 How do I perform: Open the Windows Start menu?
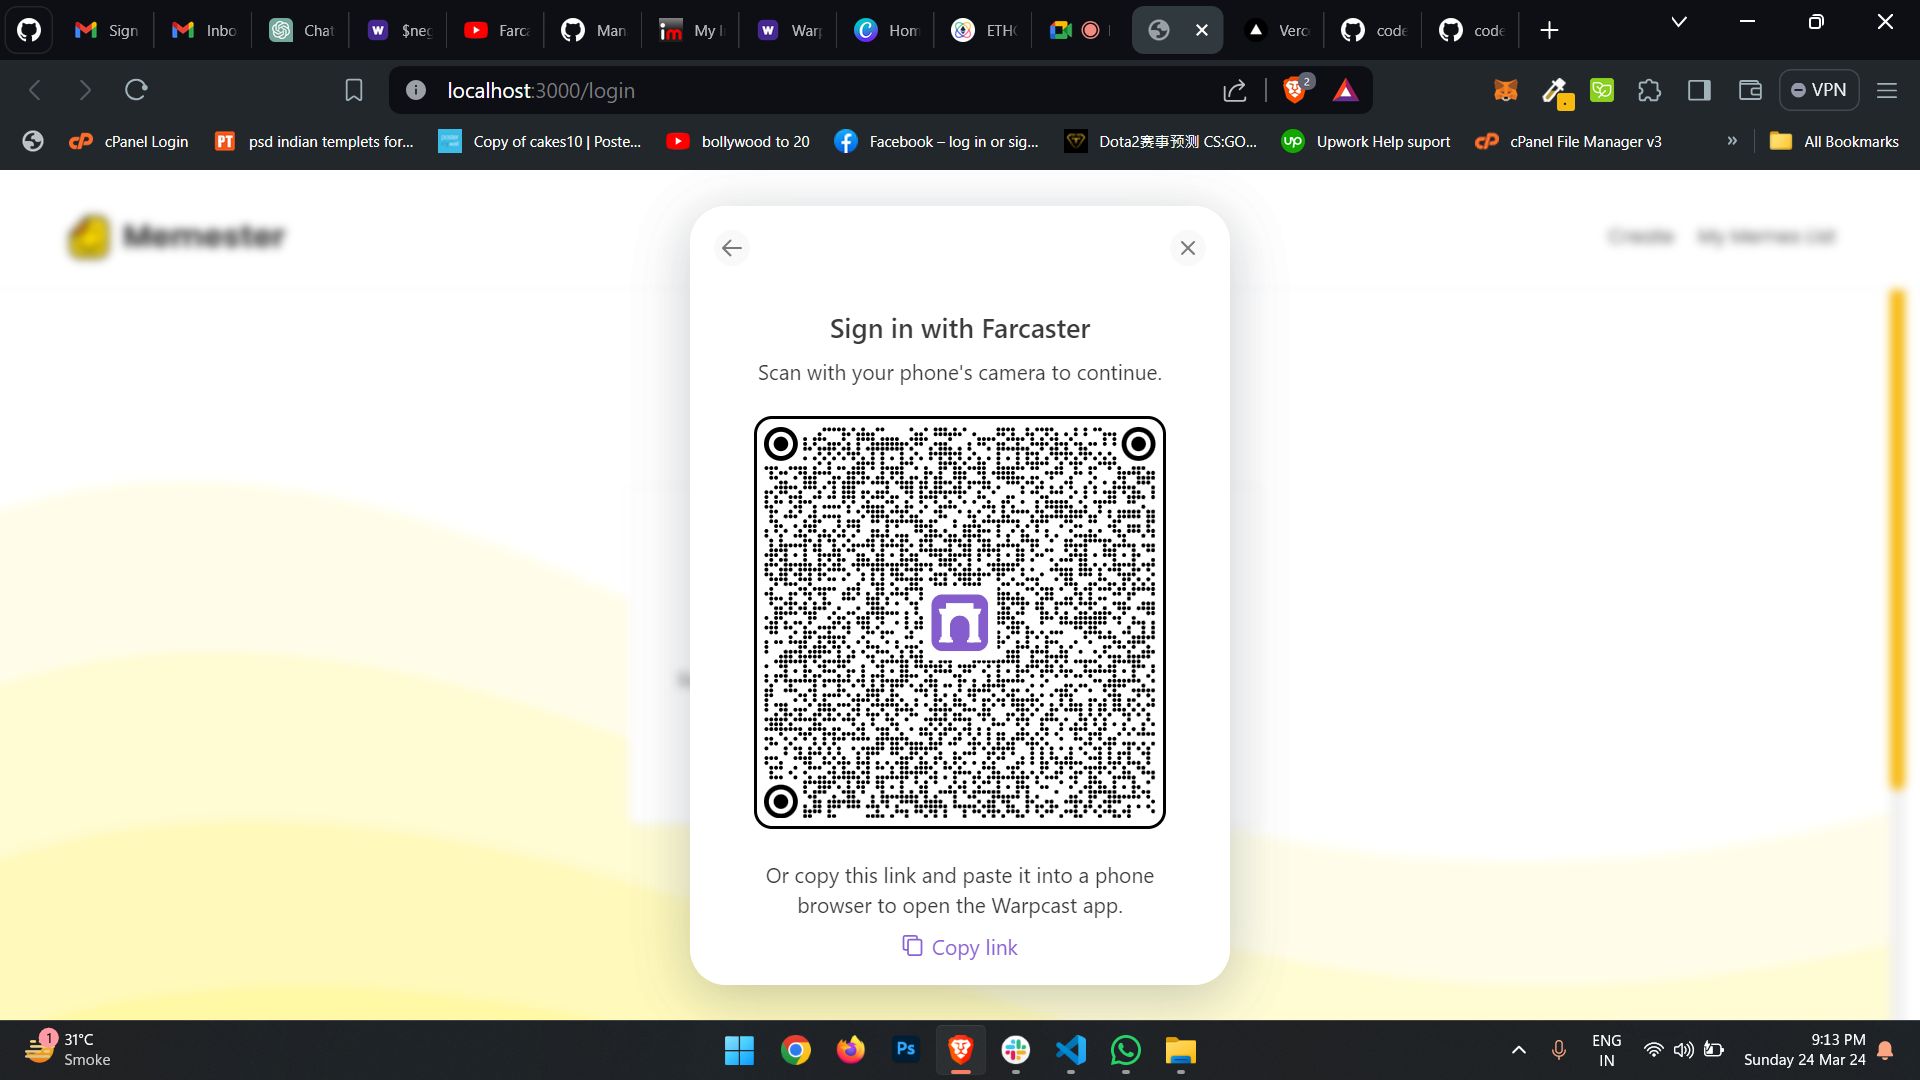click(x=739, y=1050)
